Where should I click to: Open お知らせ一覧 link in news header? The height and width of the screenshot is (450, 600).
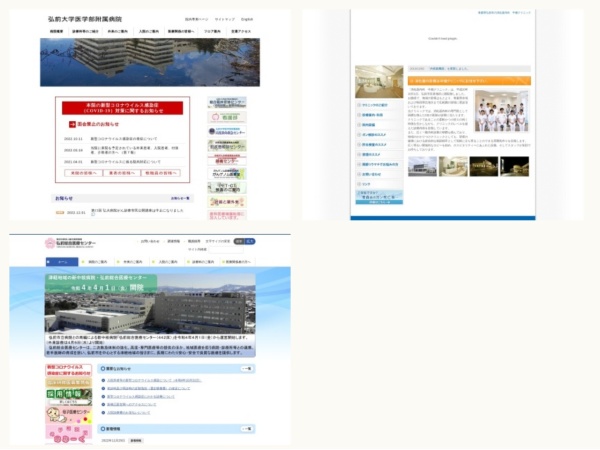pos(180,198)
